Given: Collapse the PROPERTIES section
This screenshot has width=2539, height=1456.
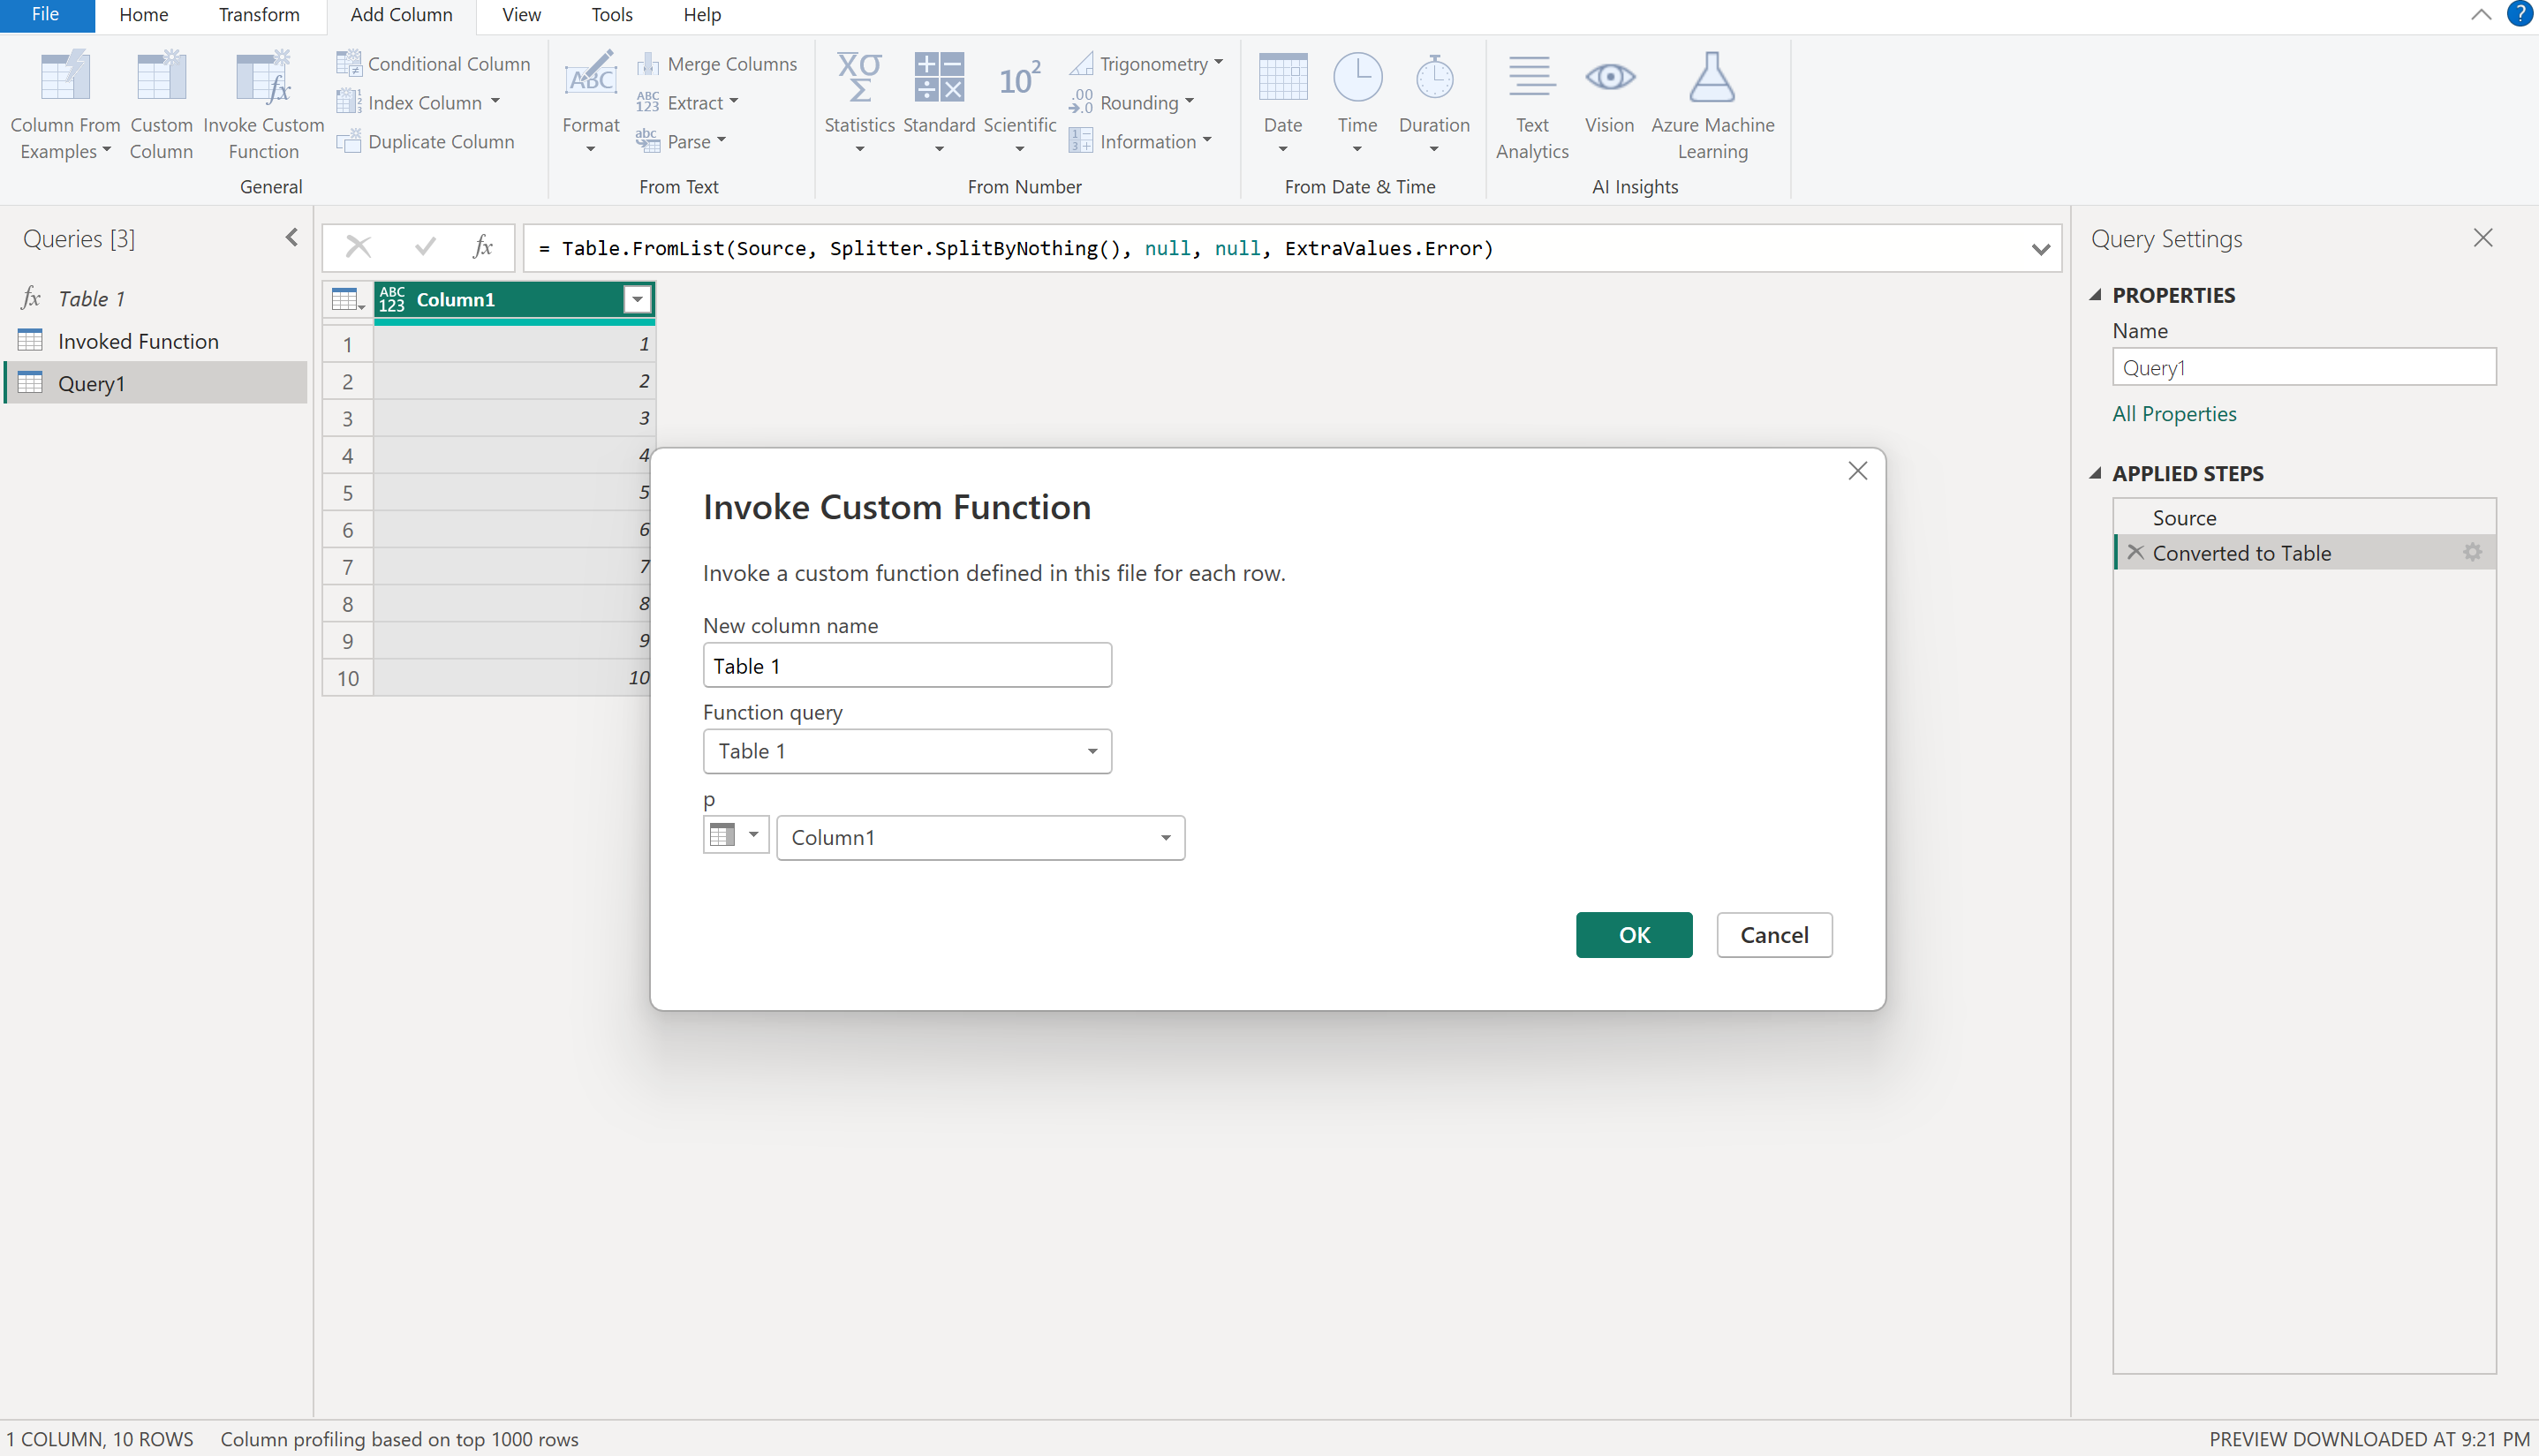Looking at the screenshot, I should point(2096,295).
